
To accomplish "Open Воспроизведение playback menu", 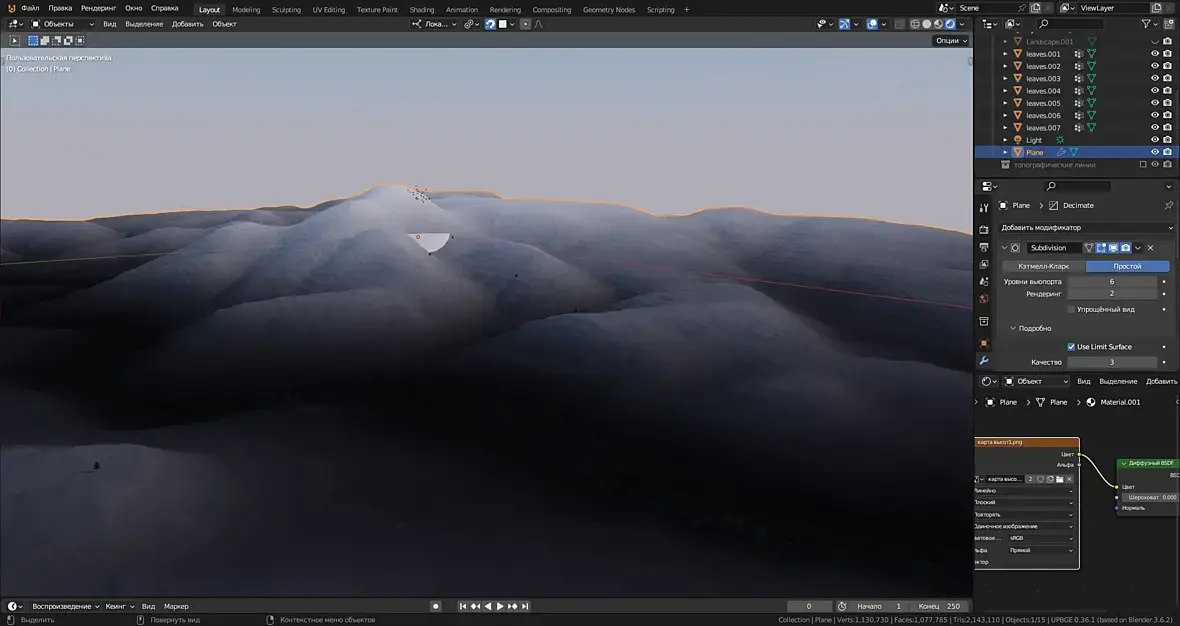I will [66, 606].
